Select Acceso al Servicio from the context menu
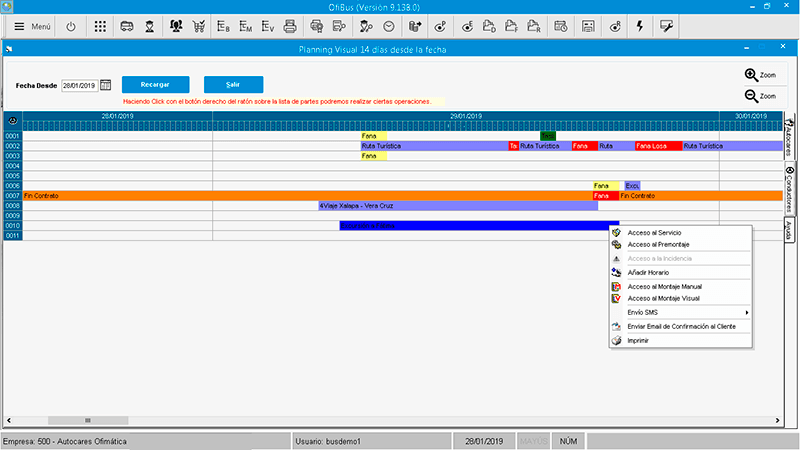 point(654,232)
